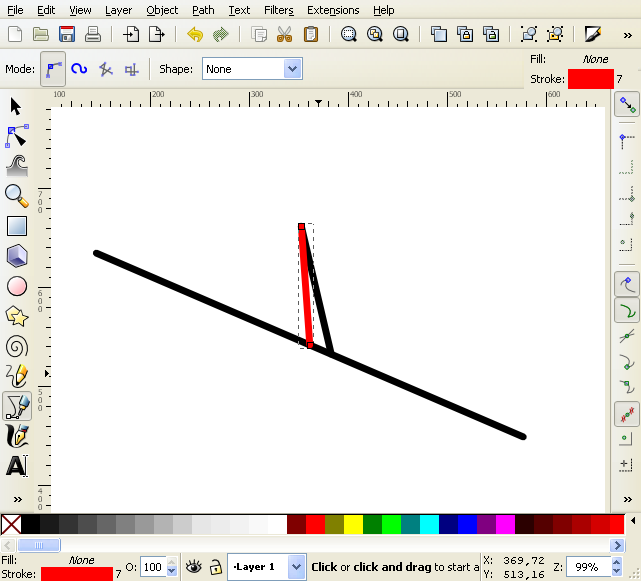
Task: Duplicate selected objects
Action: coord(439,34)
